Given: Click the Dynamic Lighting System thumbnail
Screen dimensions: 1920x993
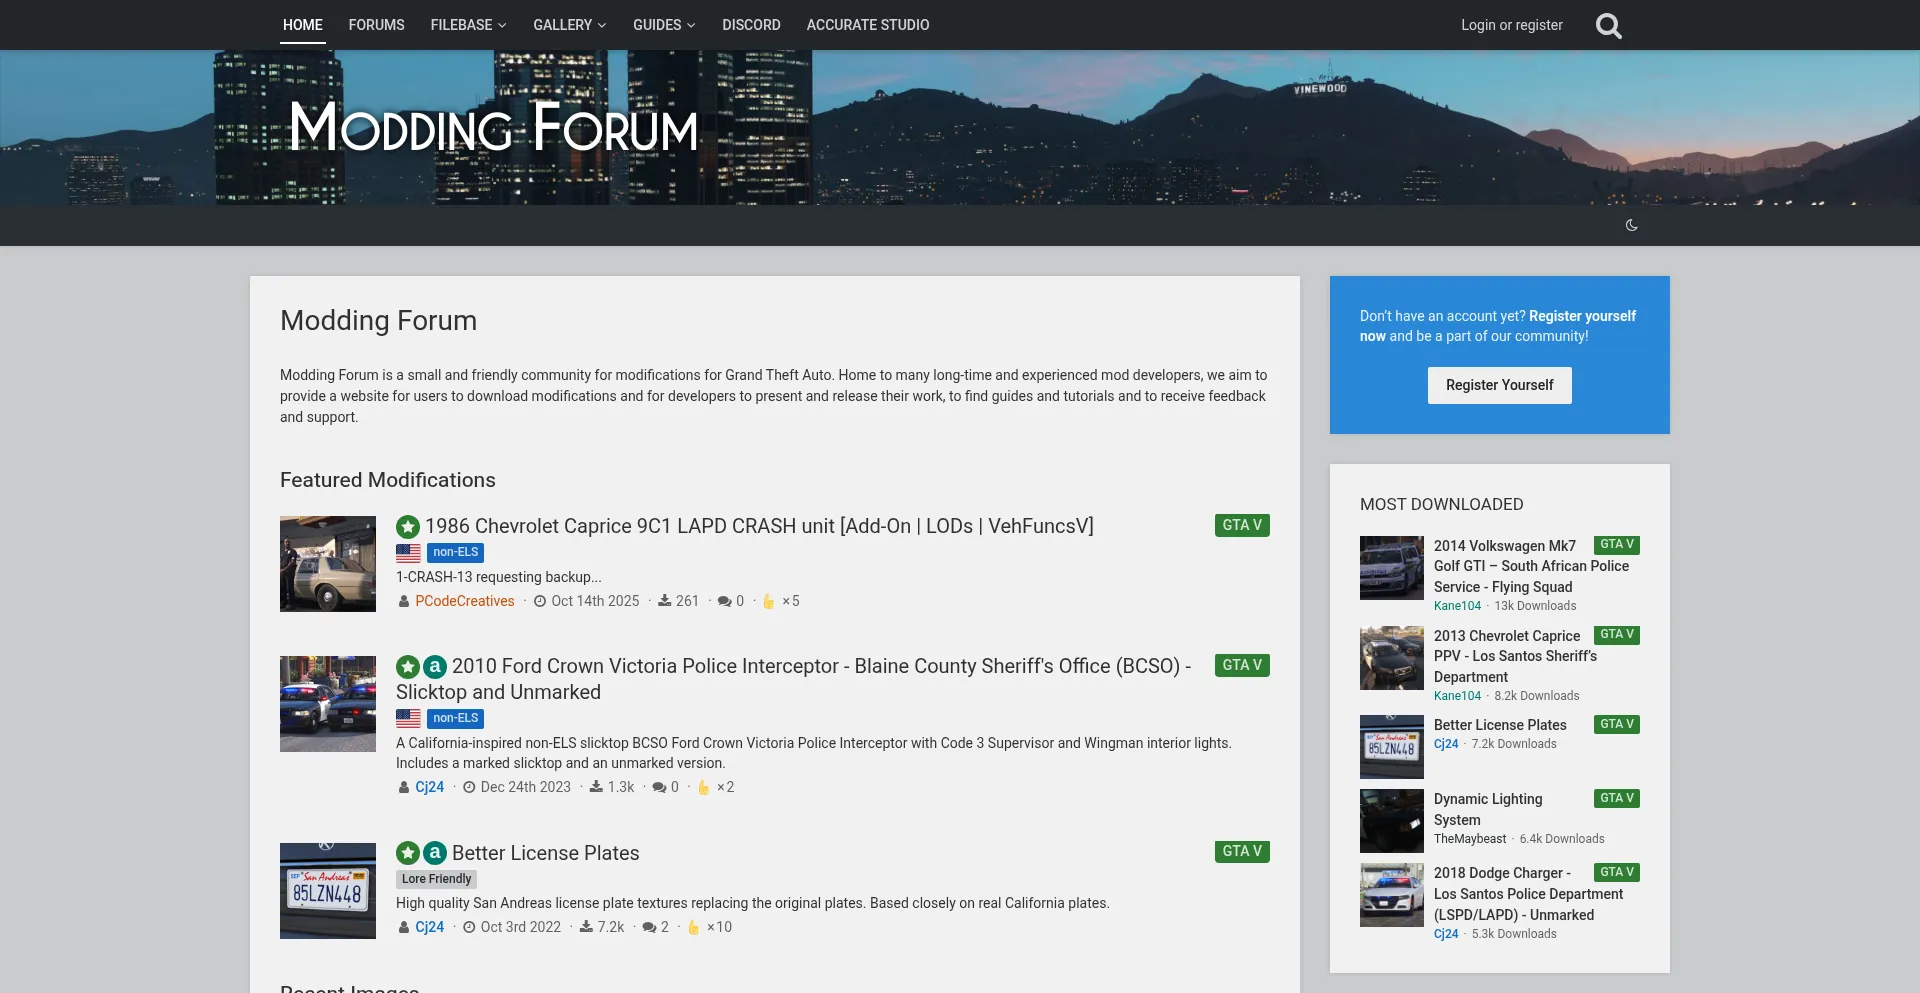Looking at the screenshot, I should (1391, 820).
